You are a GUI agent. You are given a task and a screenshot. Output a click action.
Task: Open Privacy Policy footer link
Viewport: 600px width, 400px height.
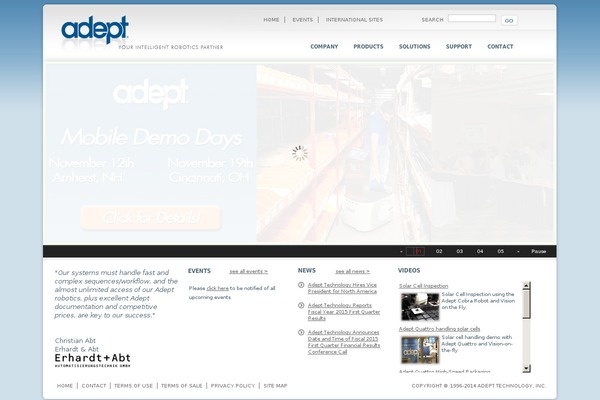[233, 386]
